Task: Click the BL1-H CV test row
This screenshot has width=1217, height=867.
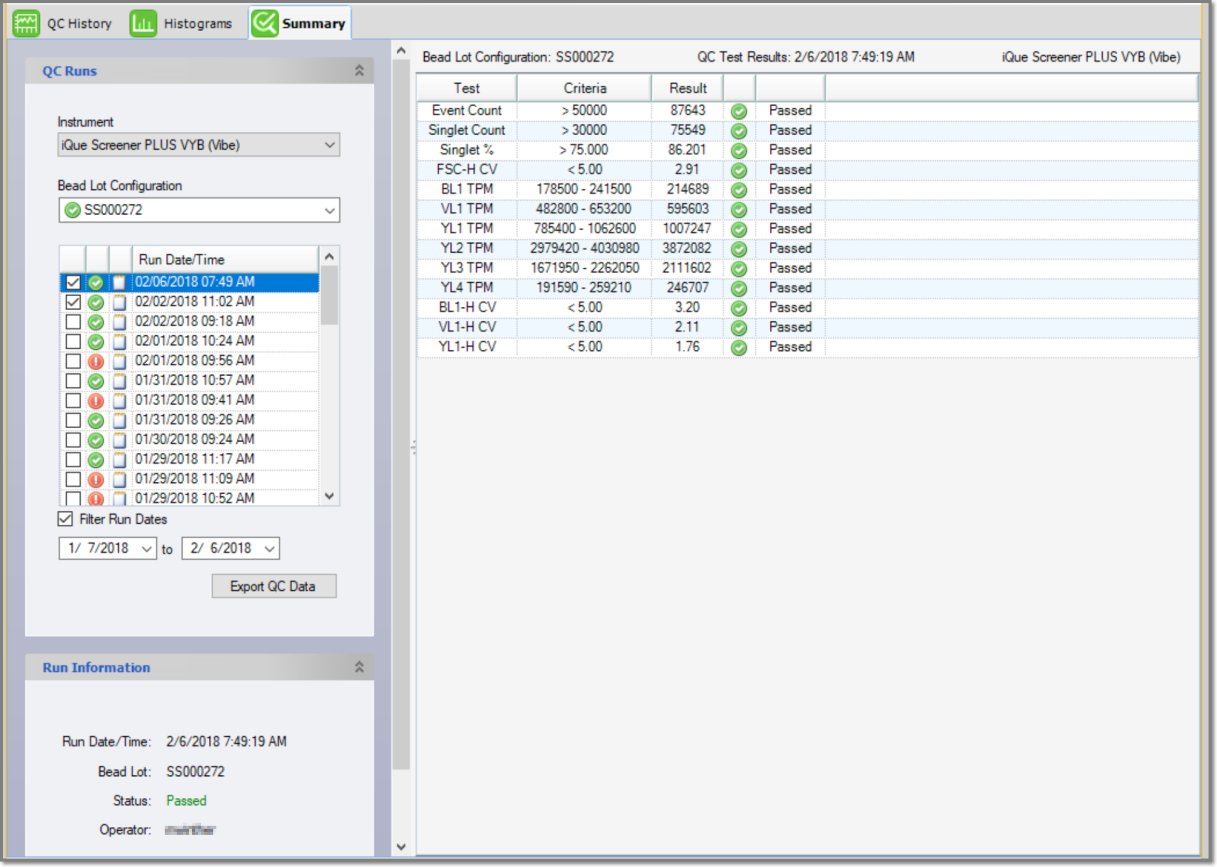Action: coord(807,308)
